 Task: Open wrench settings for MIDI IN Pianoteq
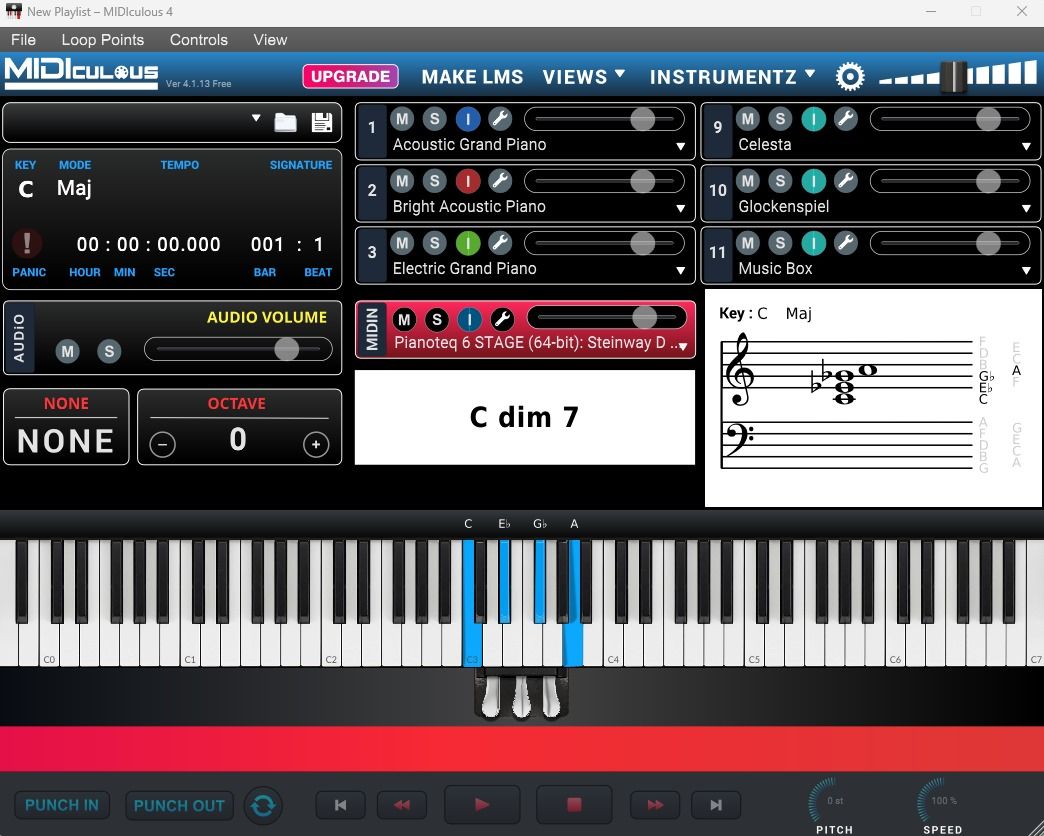pyautogui.click(x=502, y=319)
